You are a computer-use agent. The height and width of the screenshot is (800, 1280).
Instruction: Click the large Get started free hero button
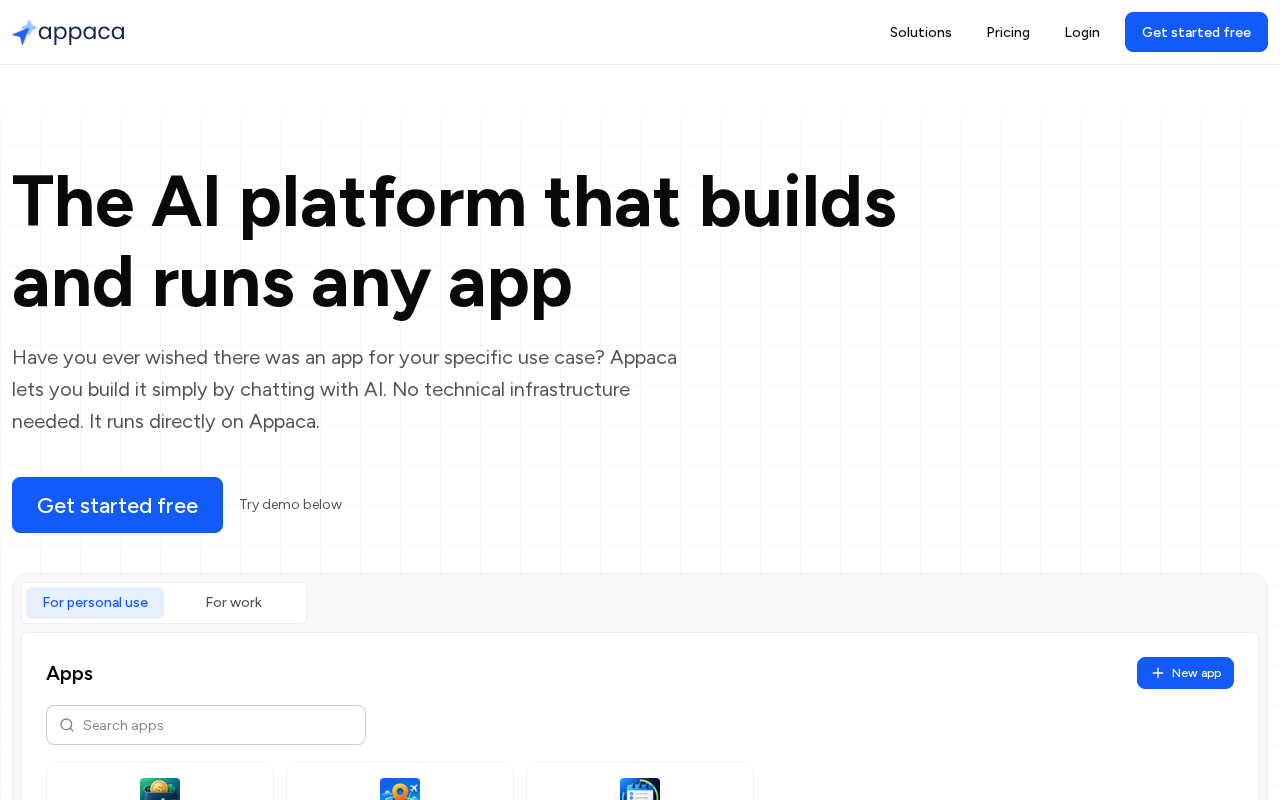click(117, 505)
